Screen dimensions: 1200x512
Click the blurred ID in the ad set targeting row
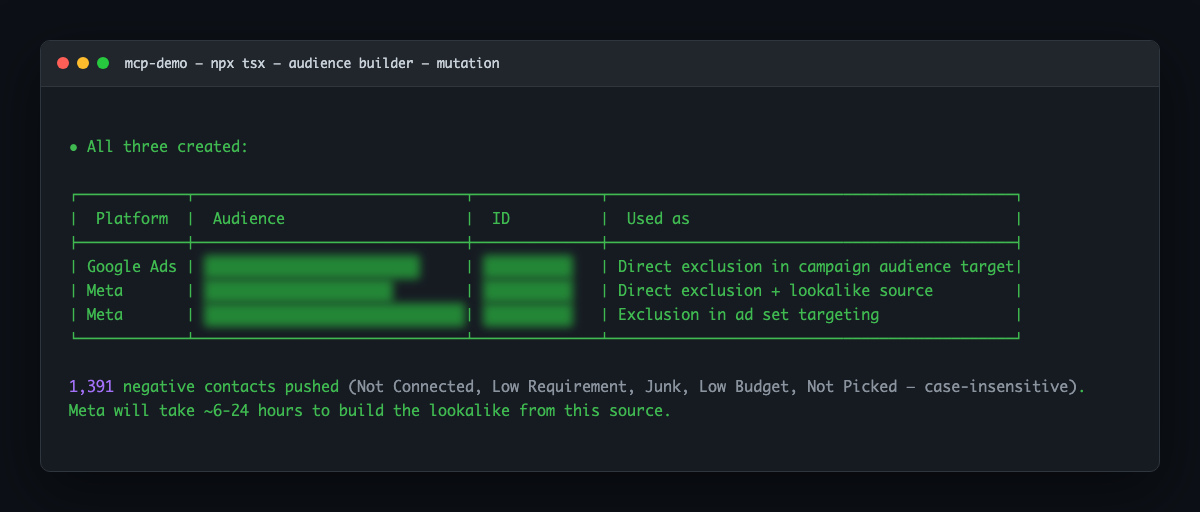point(529,314)
